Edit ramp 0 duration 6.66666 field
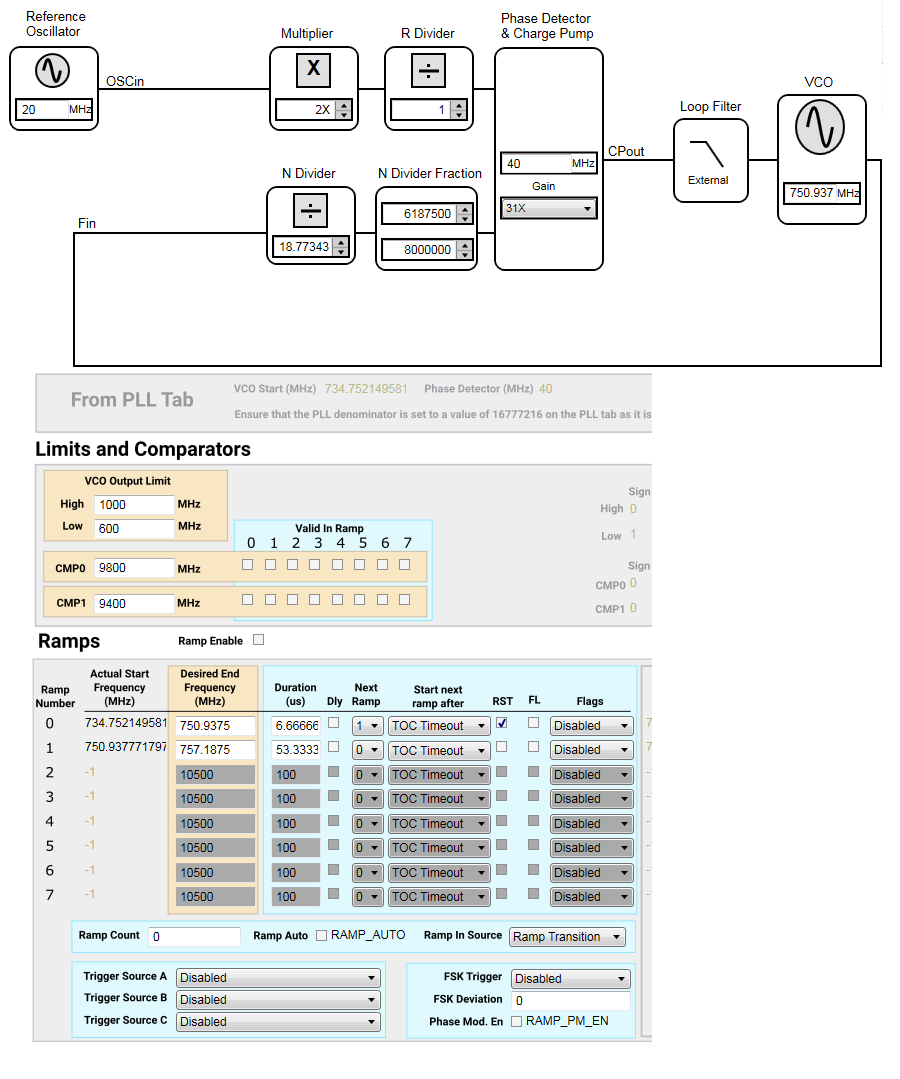Image resolution: width=900 pixels, height=1079 pixels. (x=296, y=726)
